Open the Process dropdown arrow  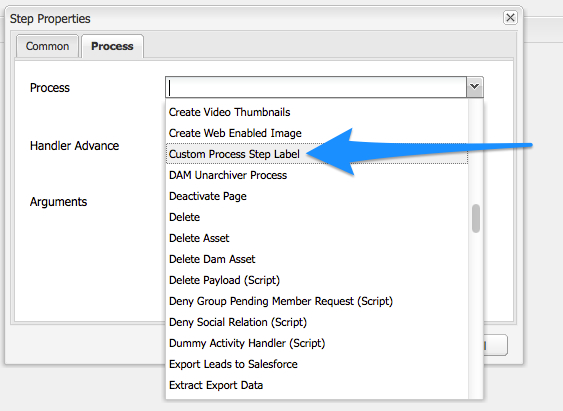tap(475, 87)
